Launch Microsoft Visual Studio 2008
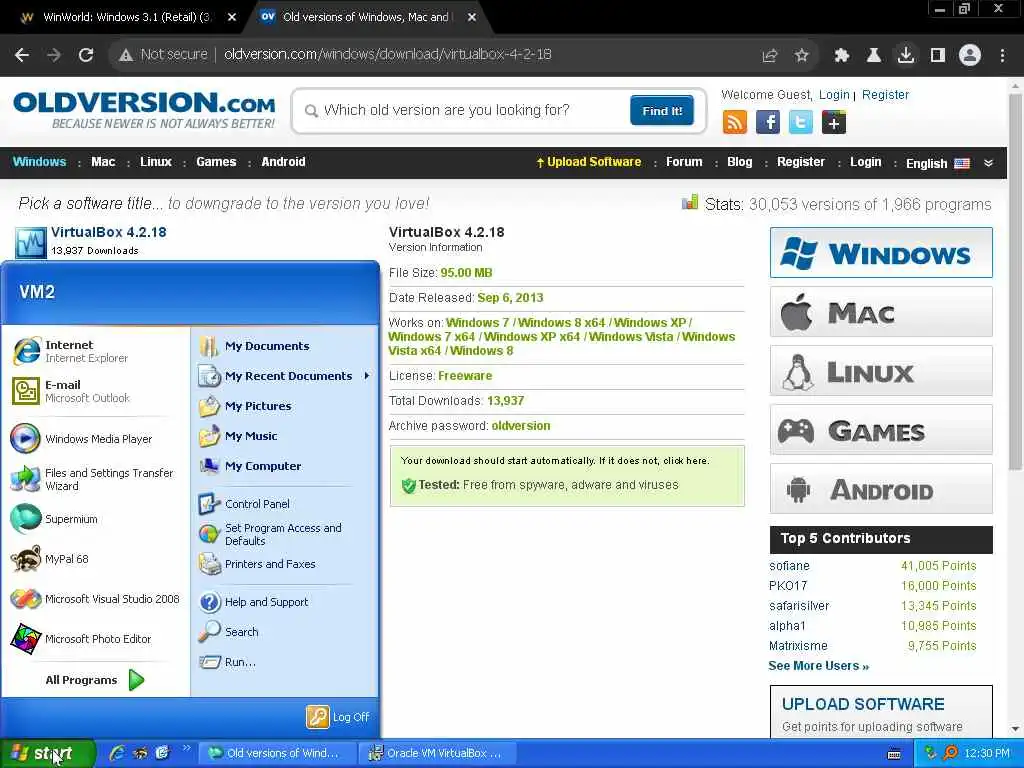This screenshot has height=768, width=1024. 95,599
